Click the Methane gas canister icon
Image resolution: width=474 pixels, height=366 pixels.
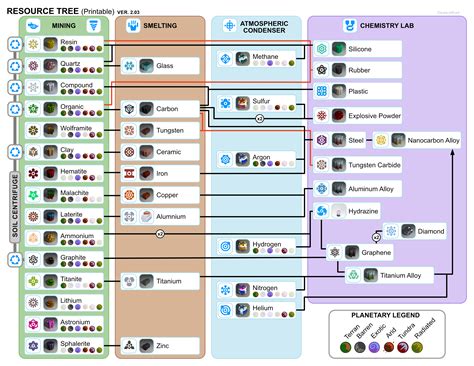pyautogui.click(x=243, y=59)
